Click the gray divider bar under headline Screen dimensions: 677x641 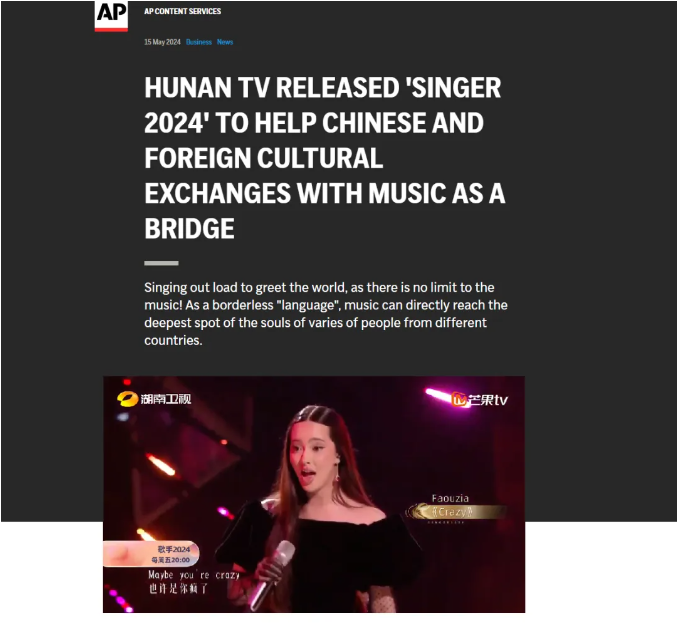[x=161, y=263]
